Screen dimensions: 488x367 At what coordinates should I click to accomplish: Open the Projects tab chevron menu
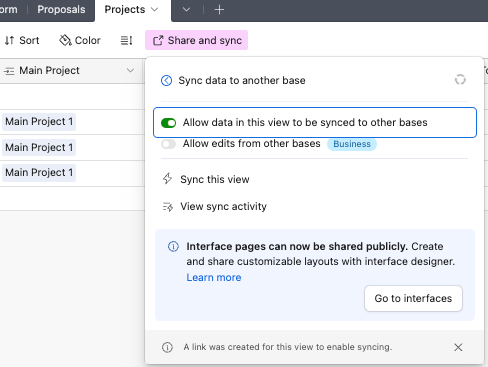point(154,9)
